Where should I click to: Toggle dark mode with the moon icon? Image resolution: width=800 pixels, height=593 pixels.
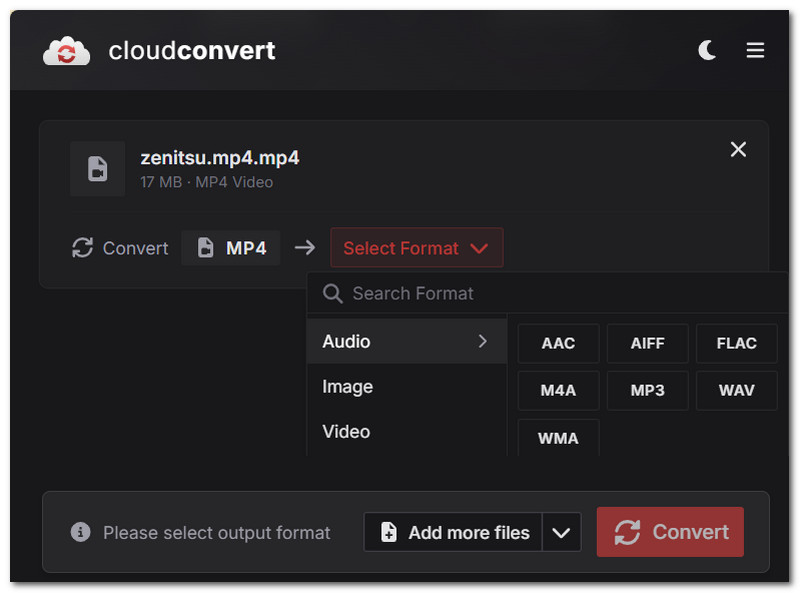coord(708,50)
